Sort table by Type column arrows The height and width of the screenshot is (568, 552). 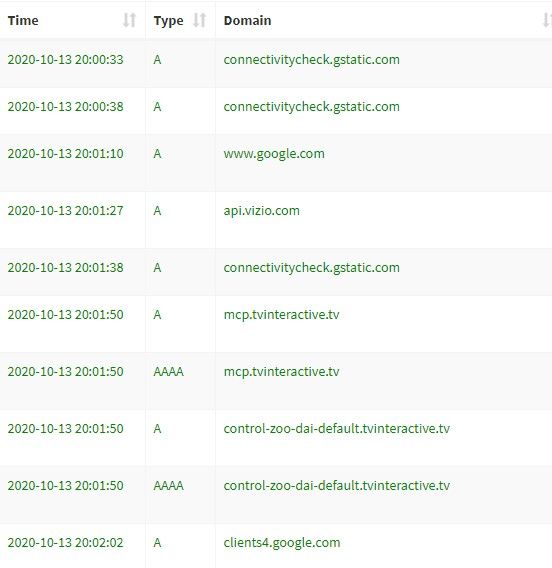199,20
